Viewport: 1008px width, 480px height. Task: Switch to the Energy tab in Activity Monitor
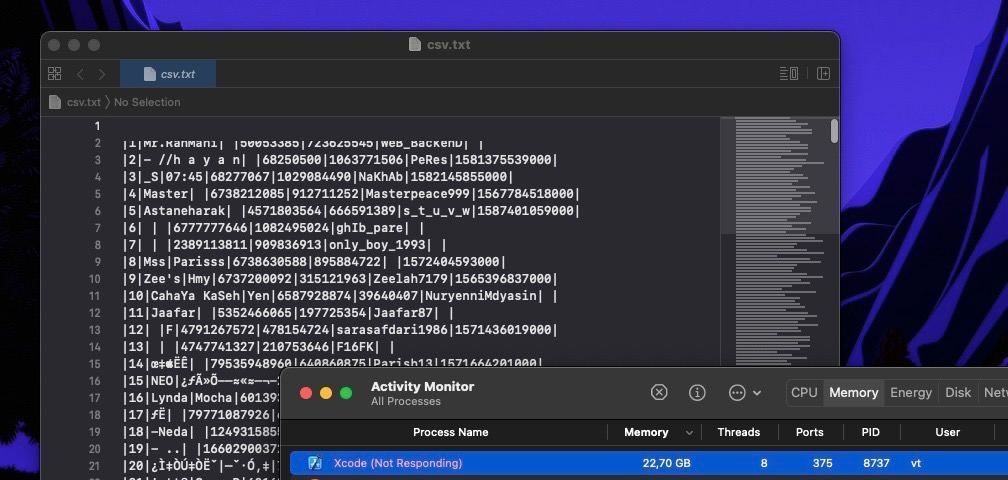[x=911, y=393]
